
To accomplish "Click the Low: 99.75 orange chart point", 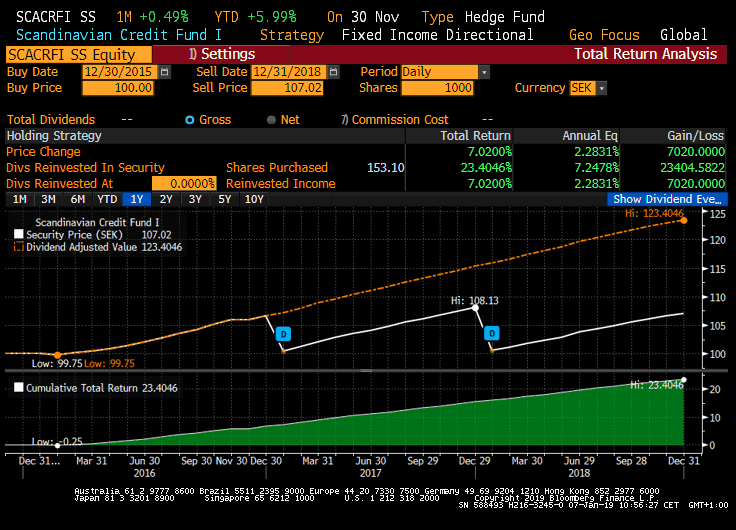I will 57,355.
